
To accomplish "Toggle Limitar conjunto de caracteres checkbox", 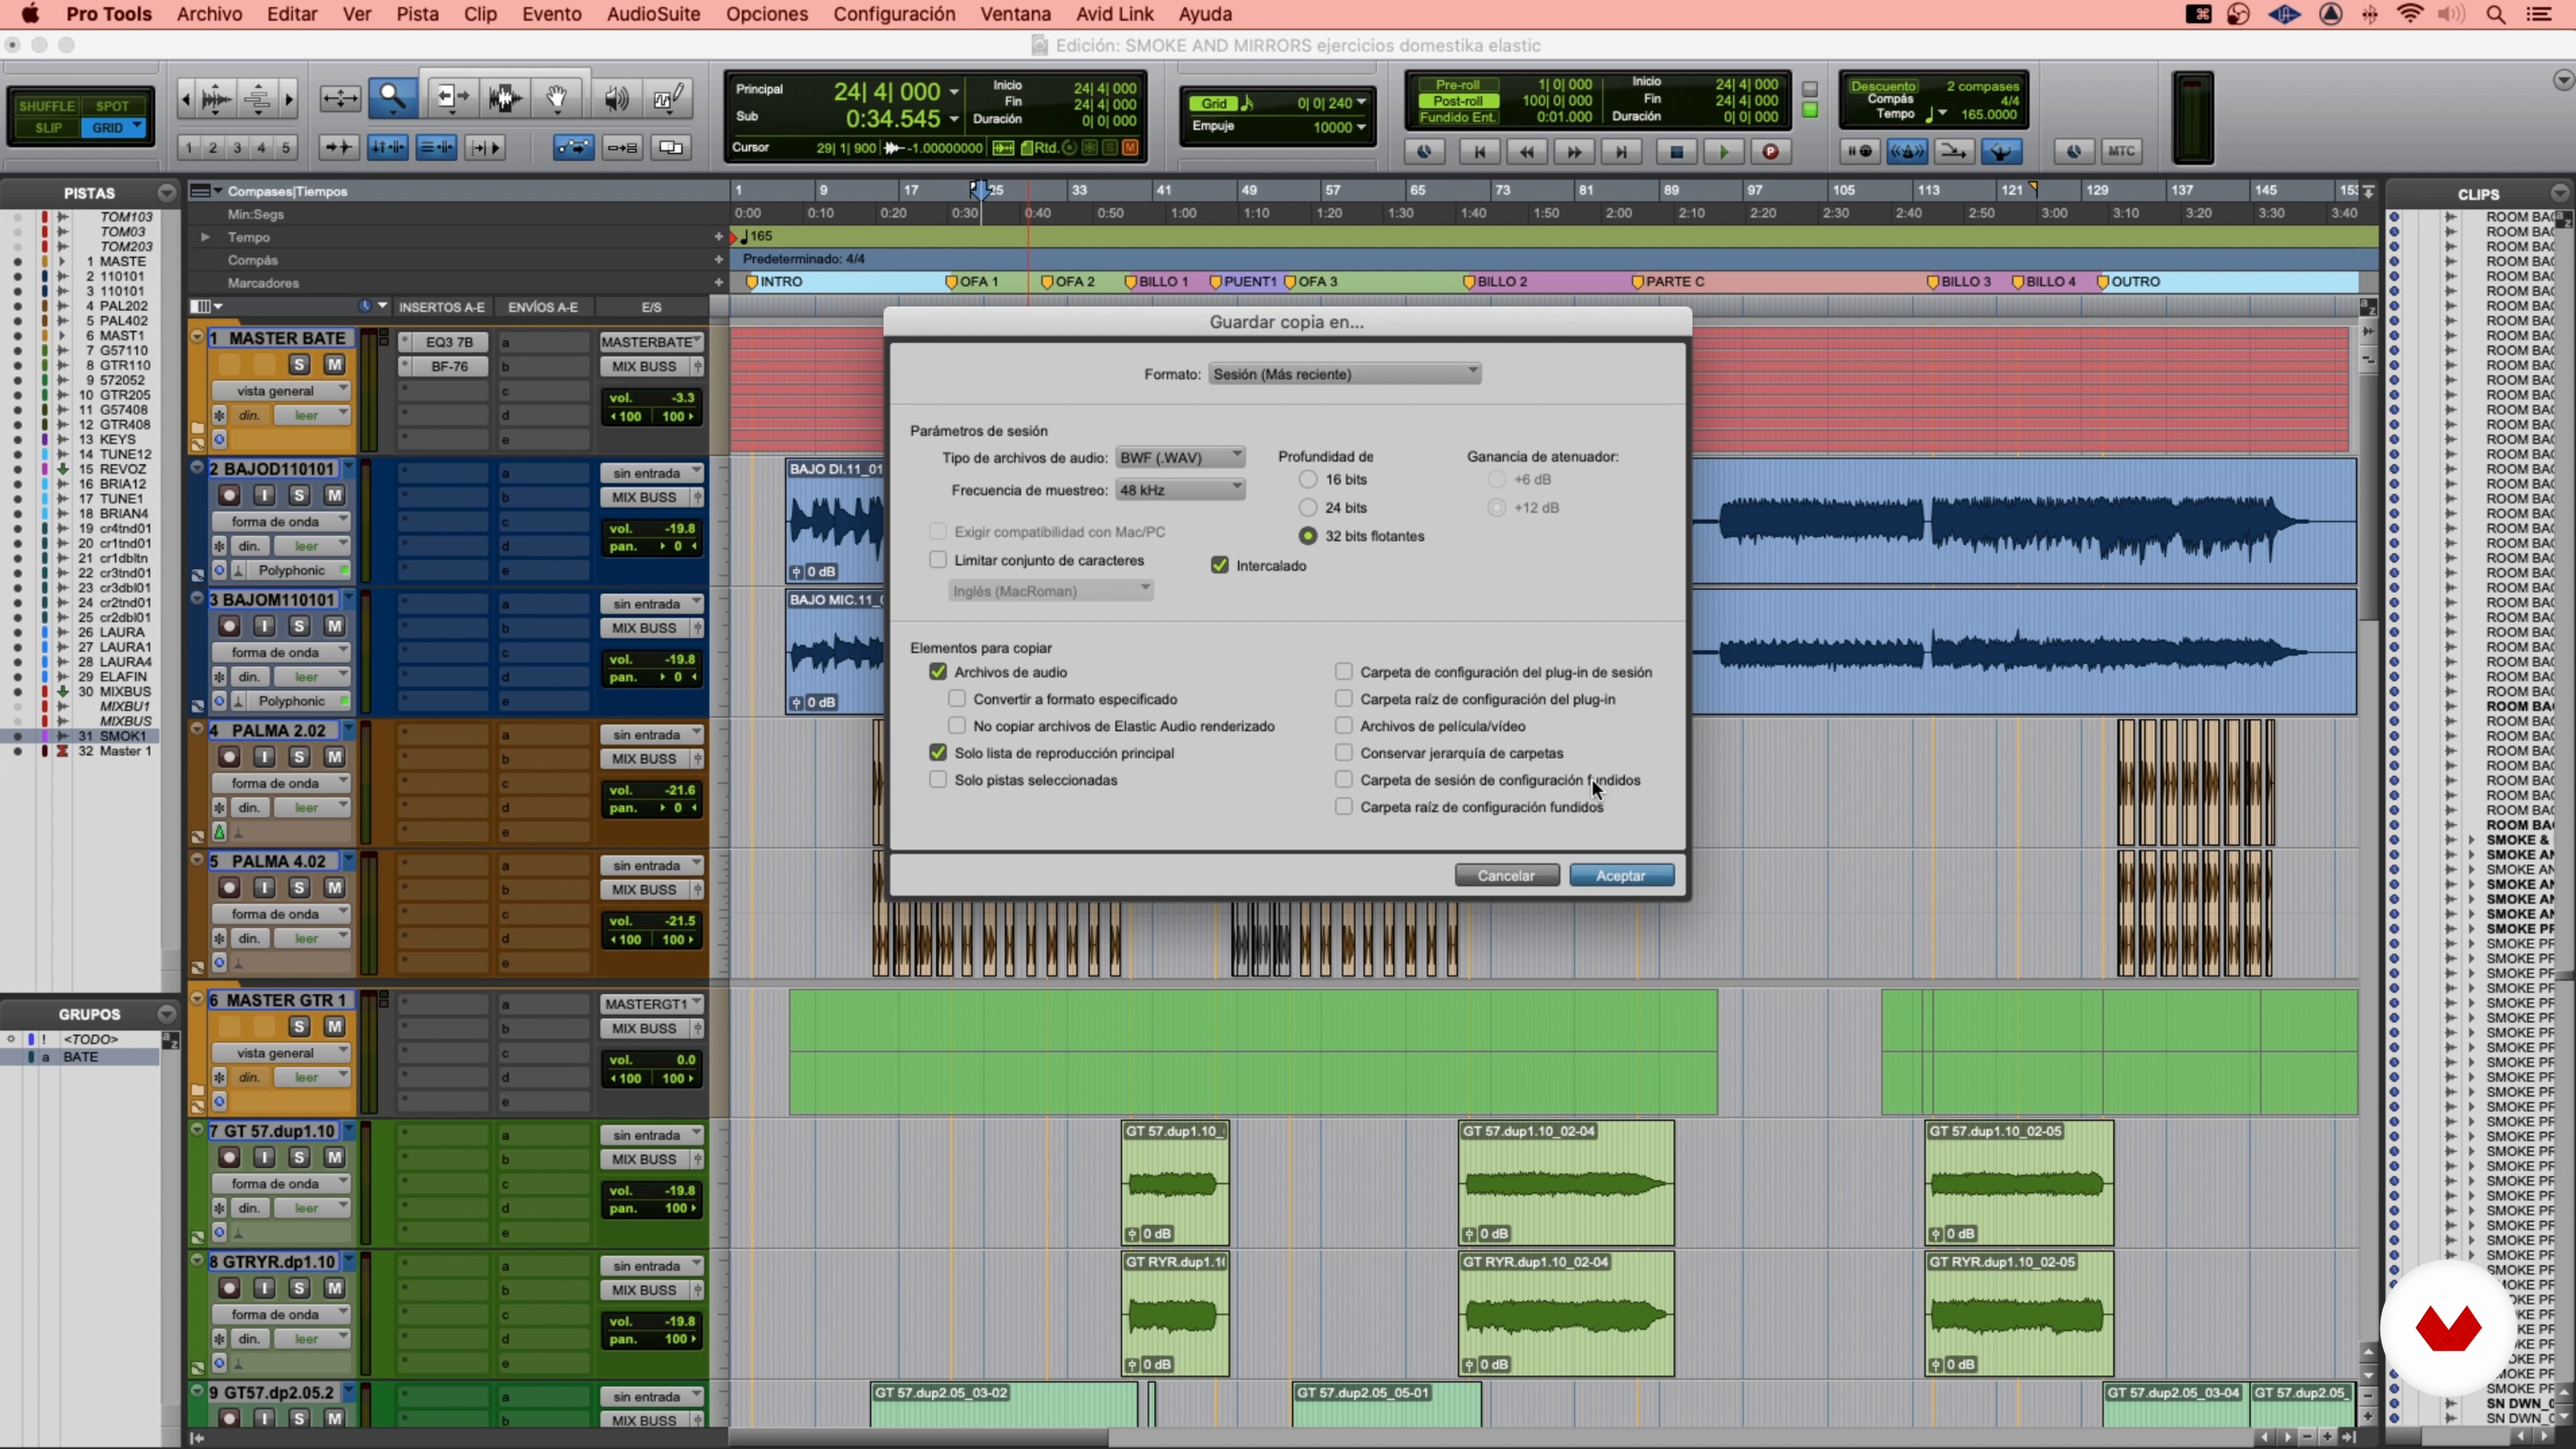I will click(938, 560).
